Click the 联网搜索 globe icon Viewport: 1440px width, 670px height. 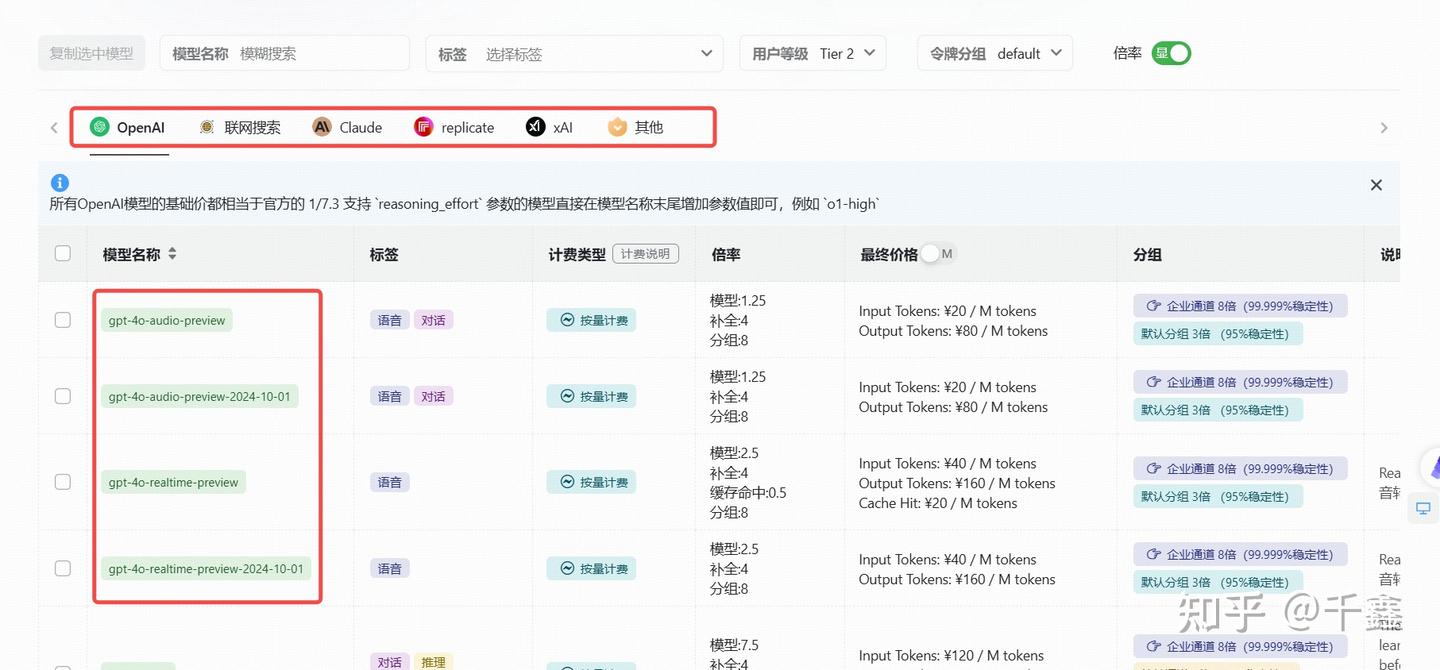pos(207,127)
